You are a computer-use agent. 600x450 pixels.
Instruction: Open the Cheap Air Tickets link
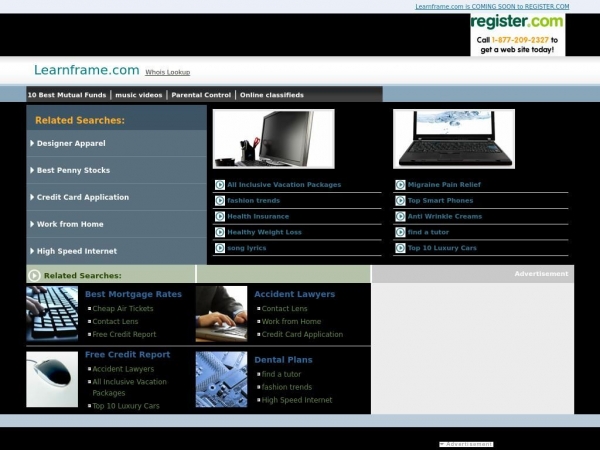coord(123,308)
